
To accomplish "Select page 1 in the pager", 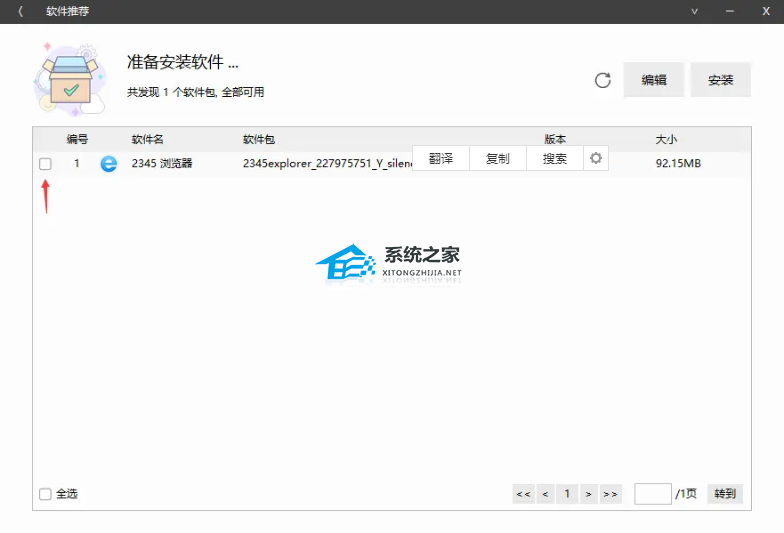I will [x=567, y=494].
